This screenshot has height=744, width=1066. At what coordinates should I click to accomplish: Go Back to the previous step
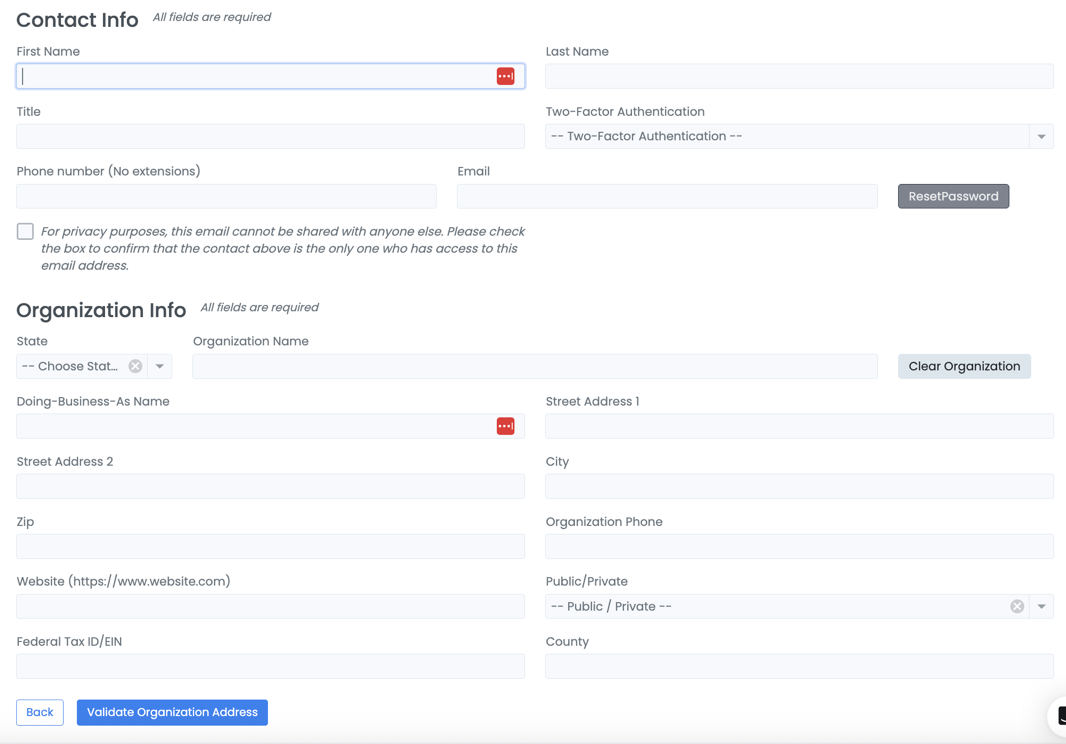40,713
